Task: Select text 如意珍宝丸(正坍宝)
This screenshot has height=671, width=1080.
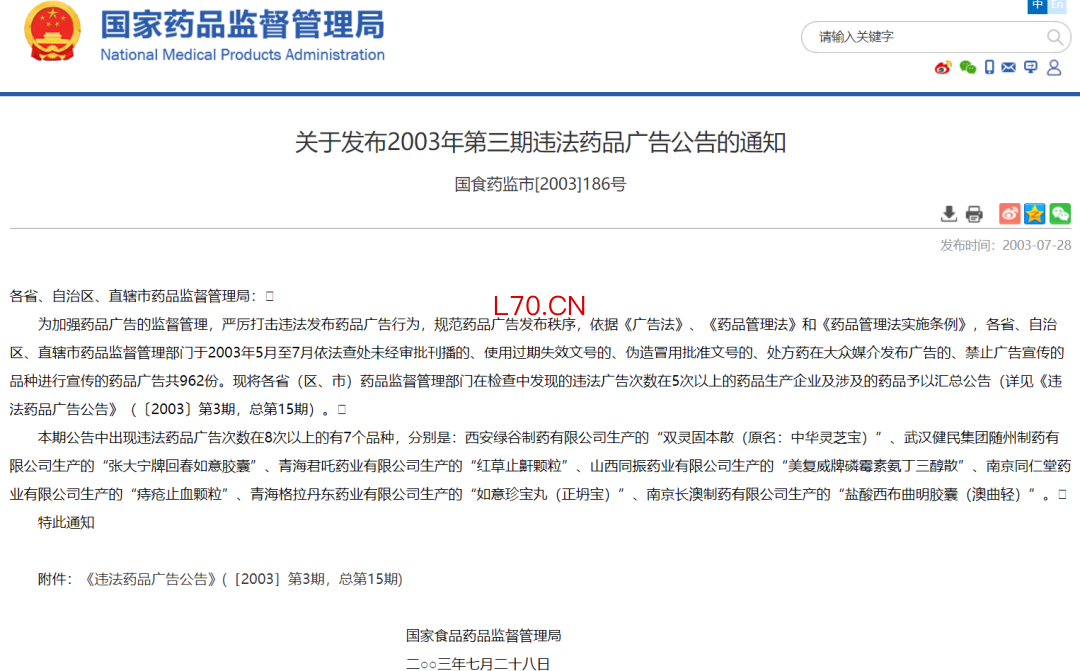Action: (x=543, y=495)
